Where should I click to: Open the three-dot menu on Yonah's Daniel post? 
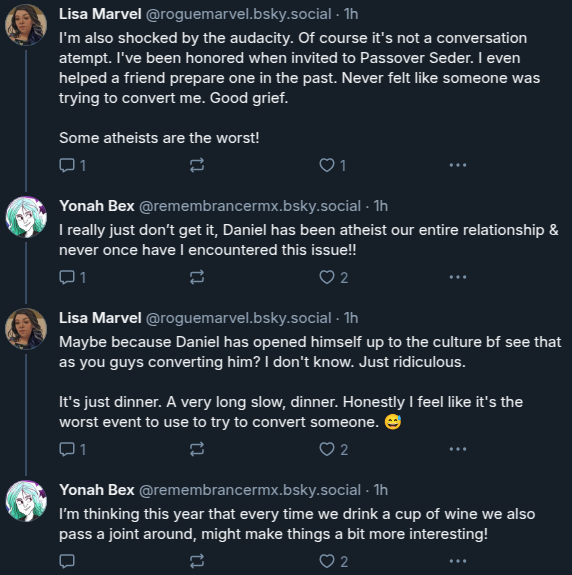[x=458, y=277]
